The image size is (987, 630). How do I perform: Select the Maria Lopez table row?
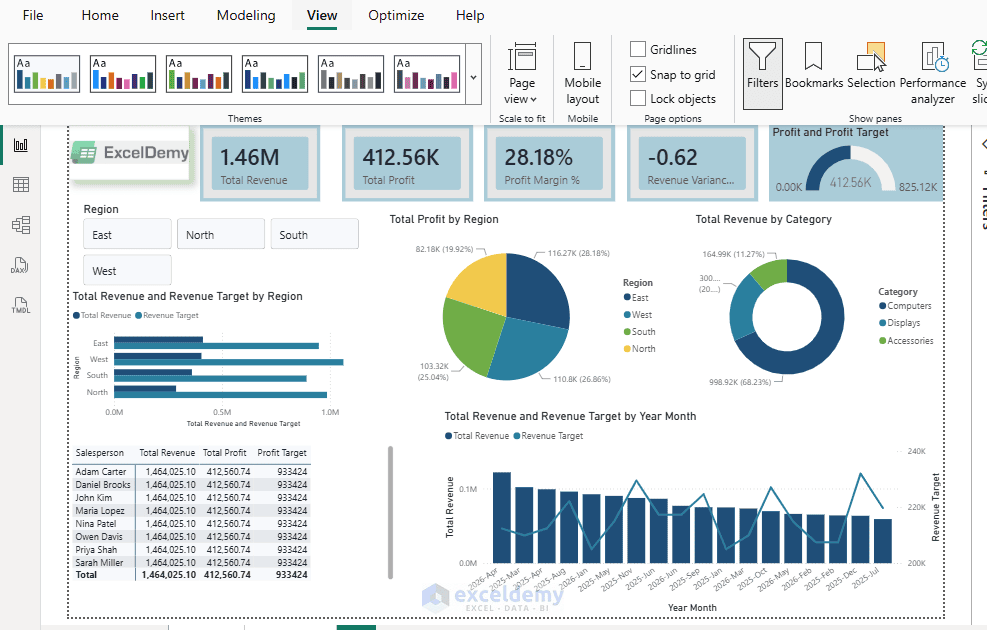[x=191, y=510]
